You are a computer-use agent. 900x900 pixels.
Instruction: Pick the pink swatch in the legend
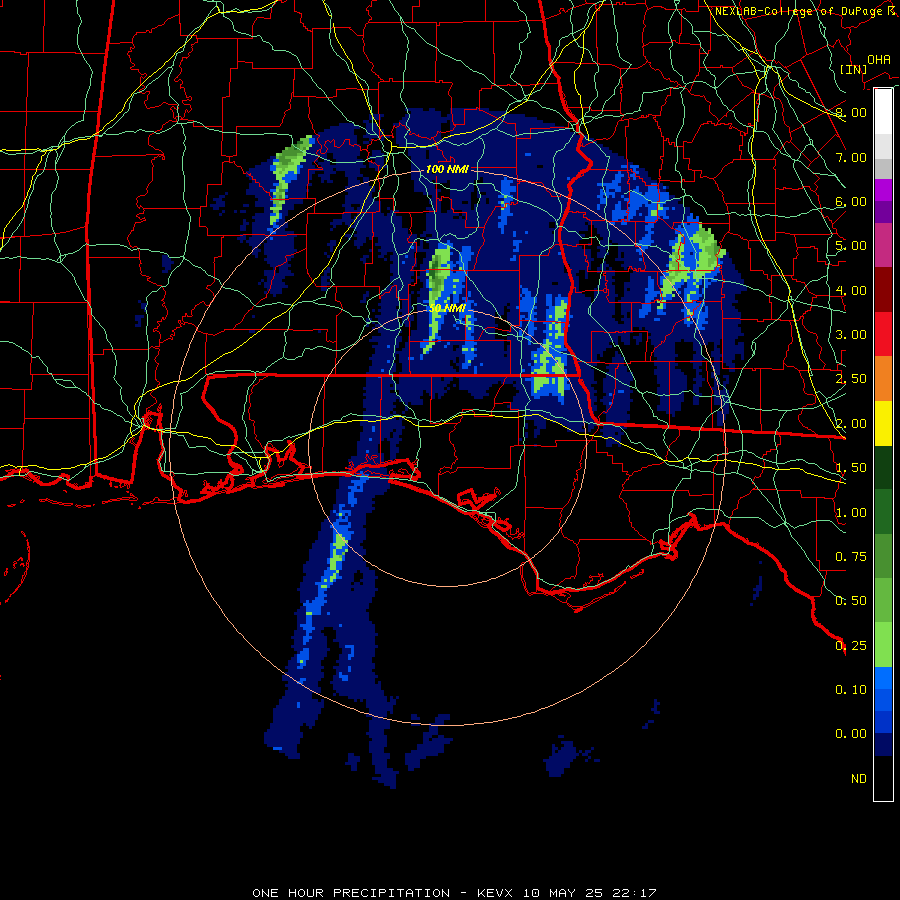coord(883,245)
